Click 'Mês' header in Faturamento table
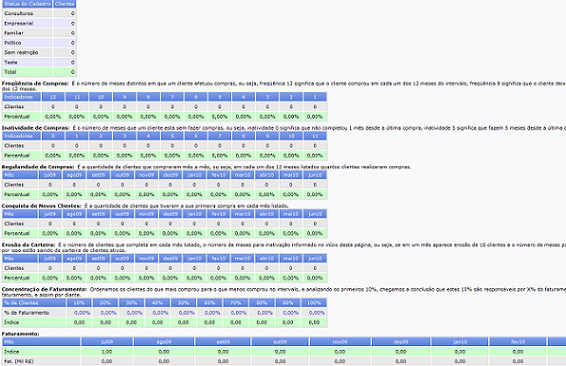Viewport: 566px width, 366px height. point(42,341)
